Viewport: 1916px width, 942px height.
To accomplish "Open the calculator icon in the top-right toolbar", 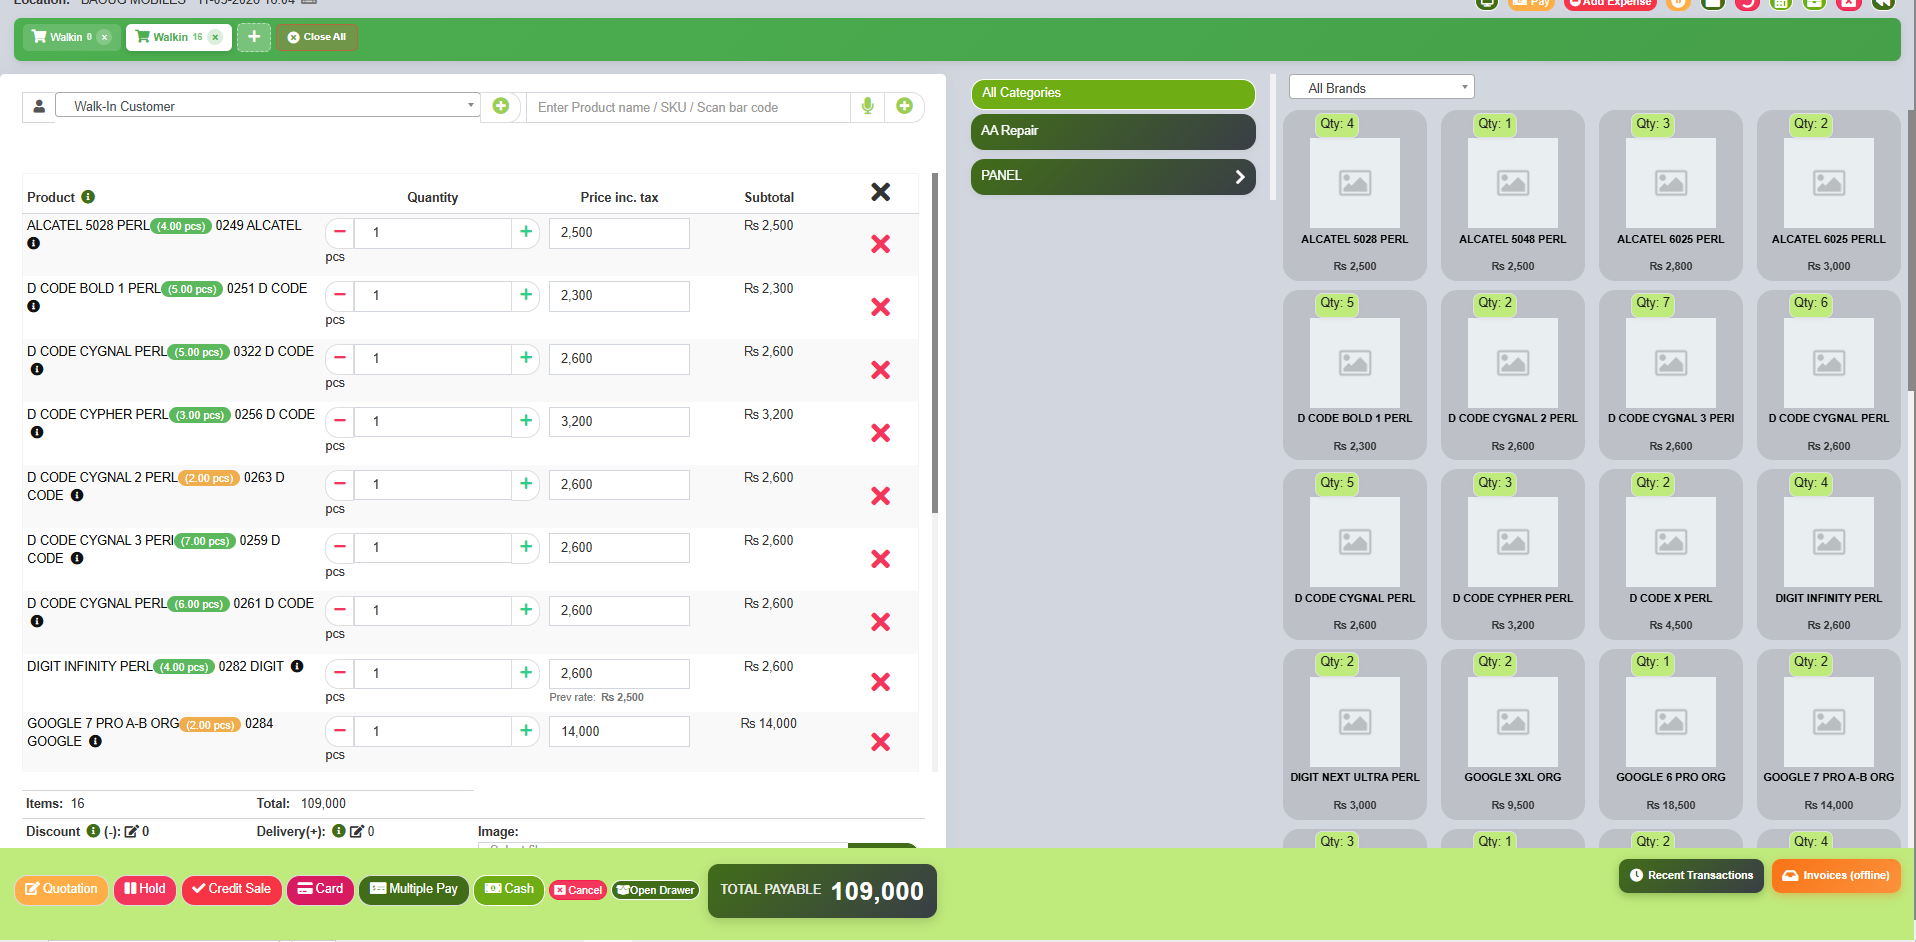I will pyautogui.click(x=1780, y=5).
